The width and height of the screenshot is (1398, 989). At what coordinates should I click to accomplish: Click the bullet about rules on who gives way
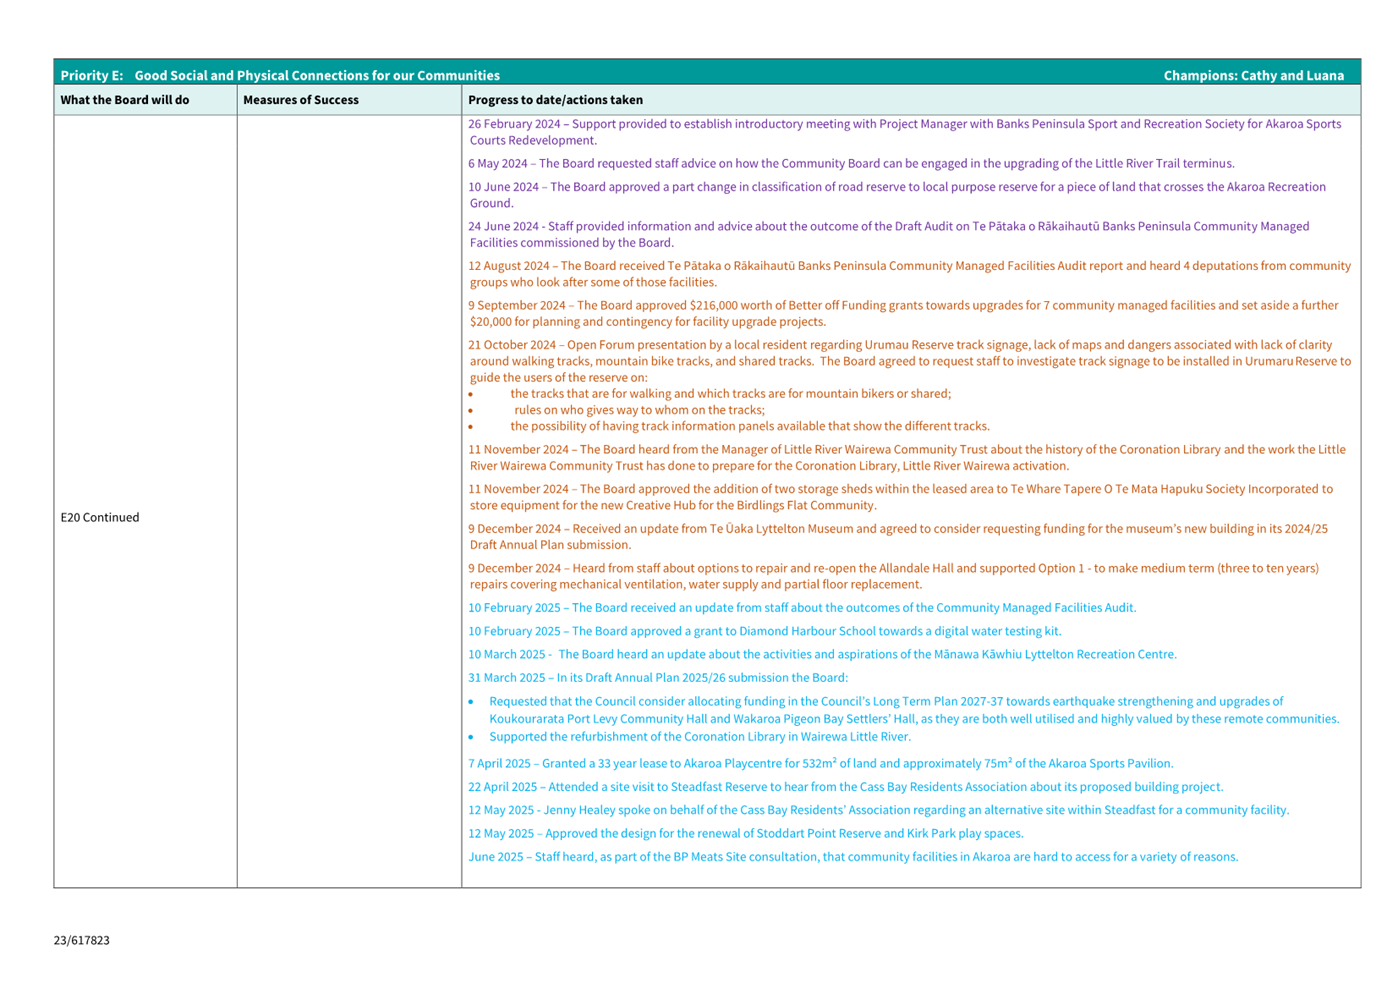pyautogui.click(x=639, y=410)
